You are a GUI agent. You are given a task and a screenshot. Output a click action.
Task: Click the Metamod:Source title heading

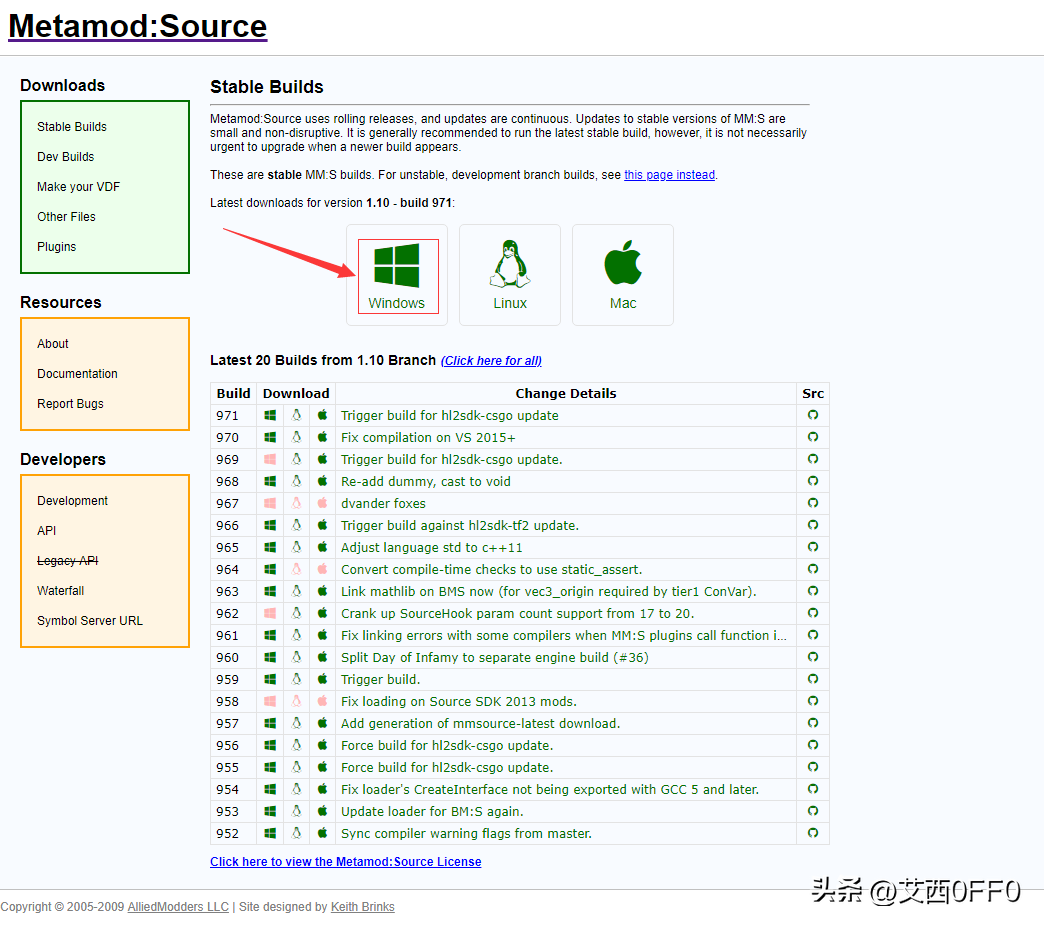[137, 27]
